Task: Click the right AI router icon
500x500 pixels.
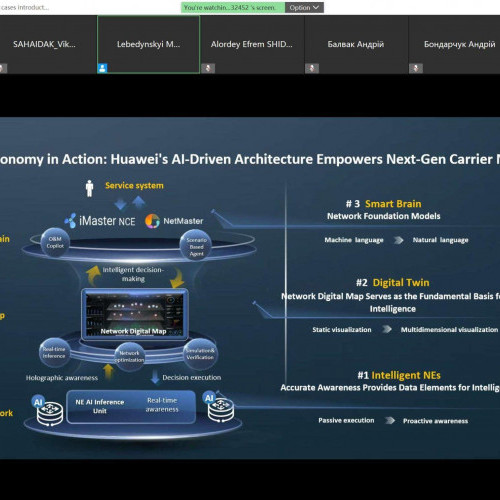Action: (x=218, y=407)
